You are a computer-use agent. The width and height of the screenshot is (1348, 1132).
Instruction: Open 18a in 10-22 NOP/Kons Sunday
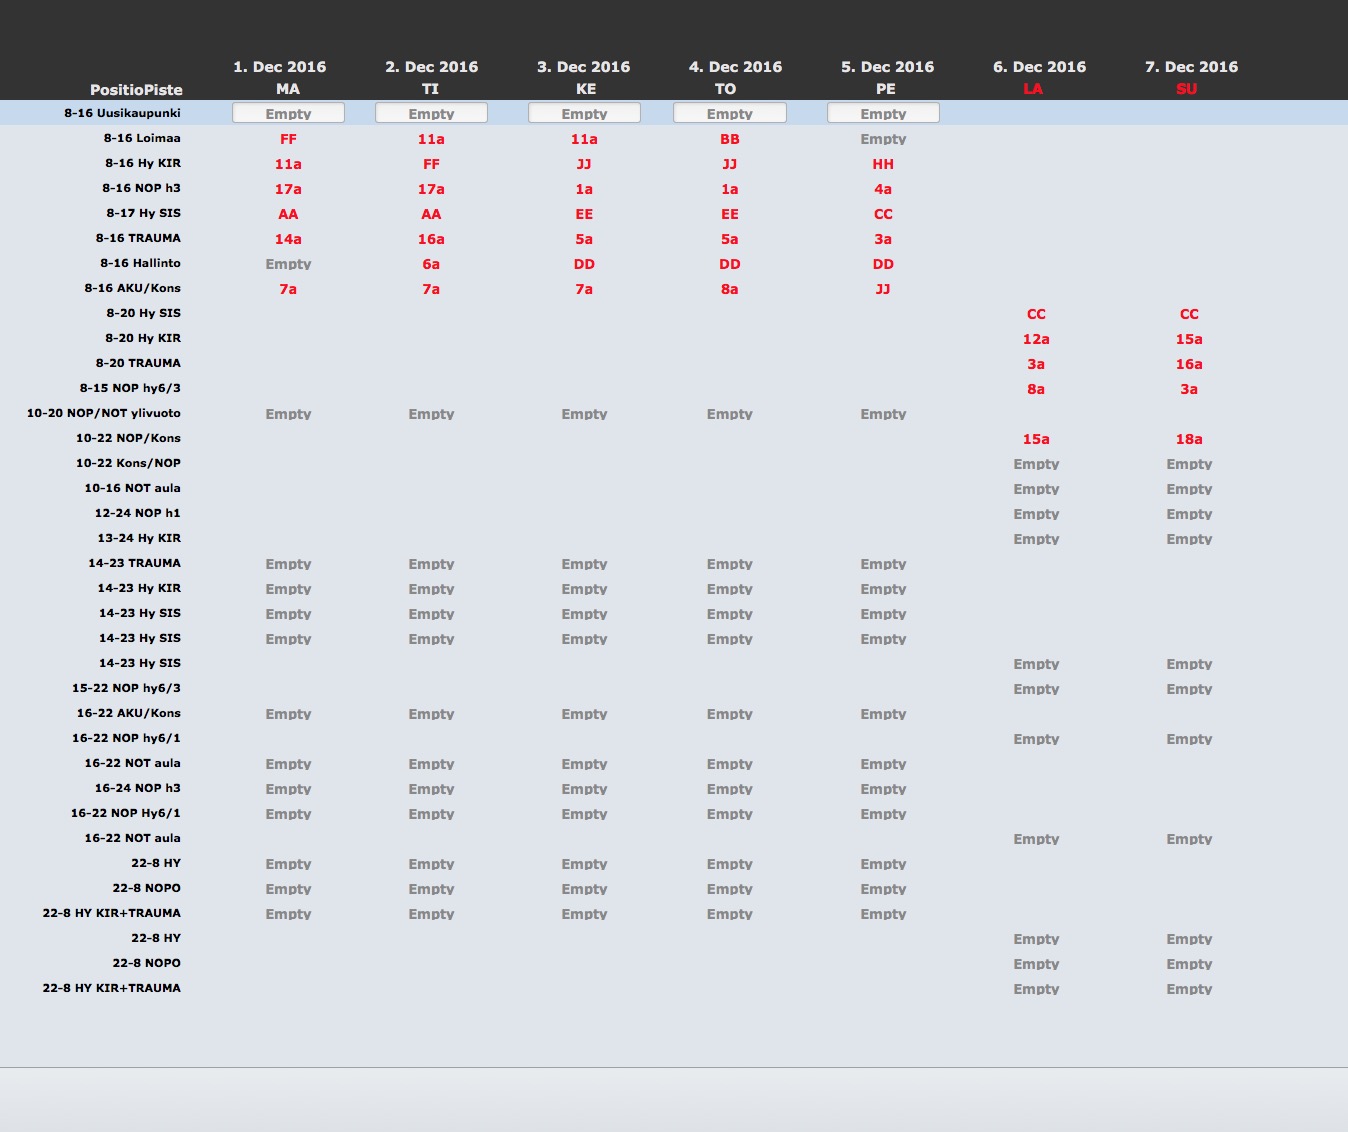pos(1189,439)
